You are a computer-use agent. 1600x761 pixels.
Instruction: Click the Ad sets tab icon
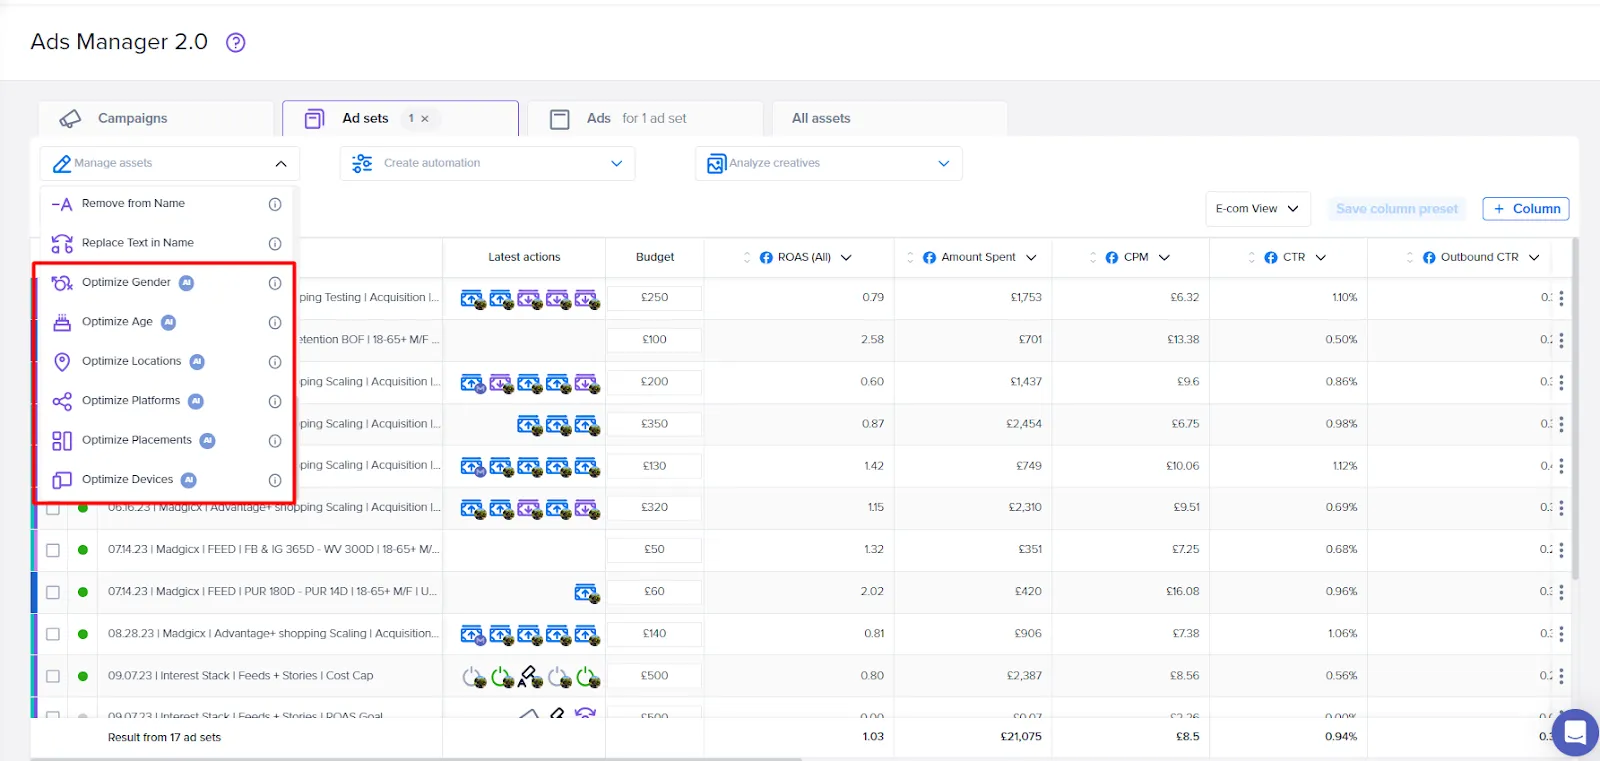[x=314, y=119]
